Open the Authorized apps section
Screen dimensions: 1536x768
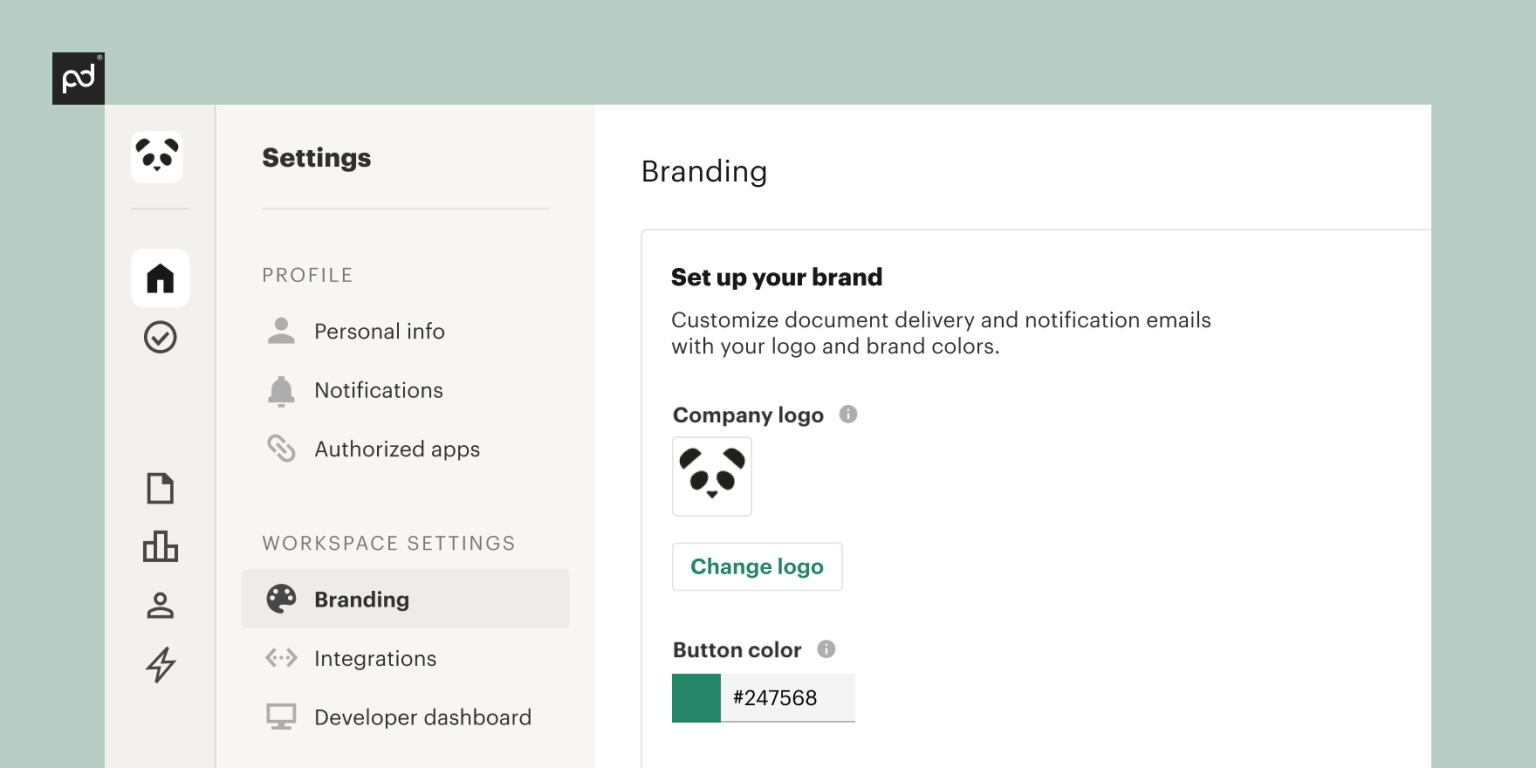click(x=397, y=449)
